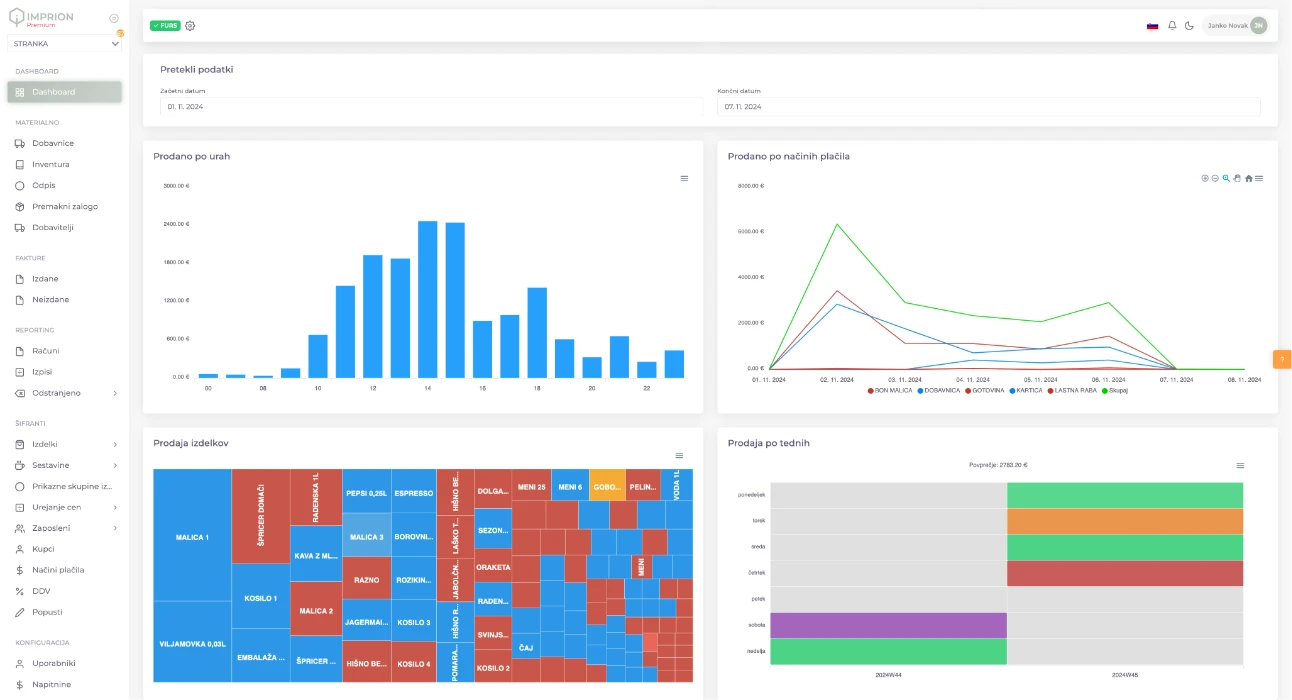Click the green FURS status badge
The height and width of the screenshot is (700, 1292).
point(165,25)
